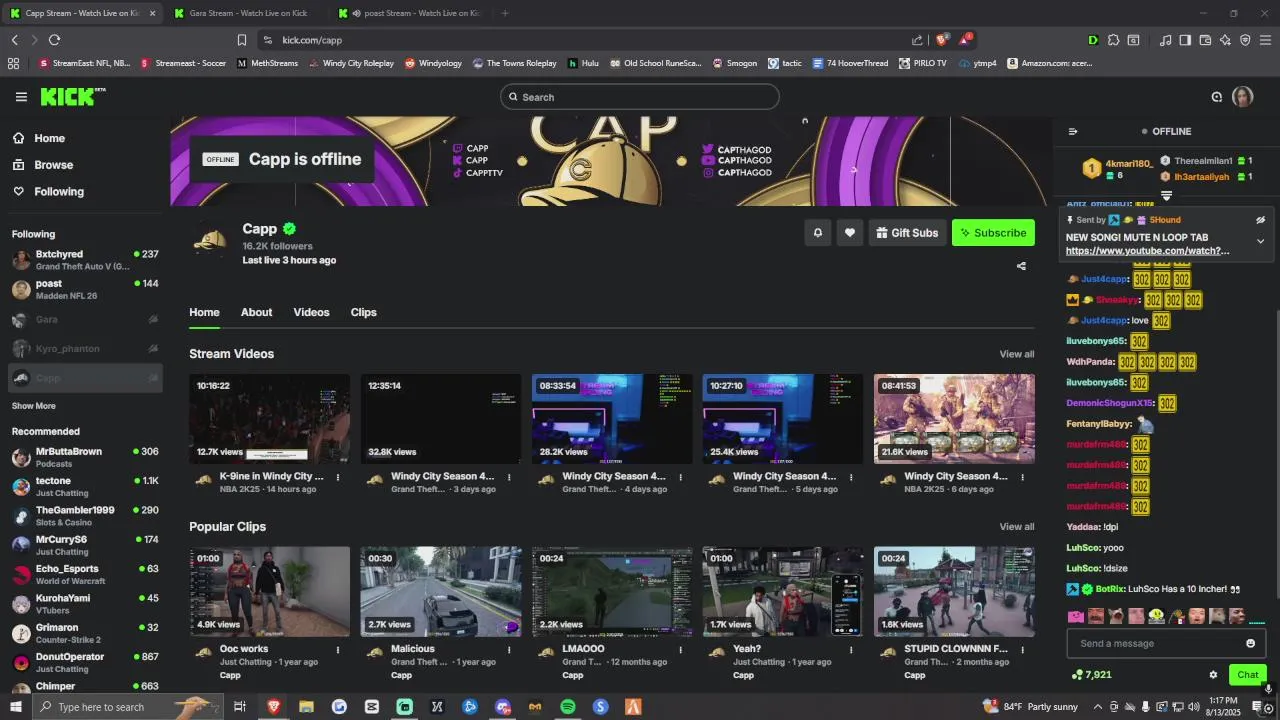Click the Kick search field

tap(640, 97)
